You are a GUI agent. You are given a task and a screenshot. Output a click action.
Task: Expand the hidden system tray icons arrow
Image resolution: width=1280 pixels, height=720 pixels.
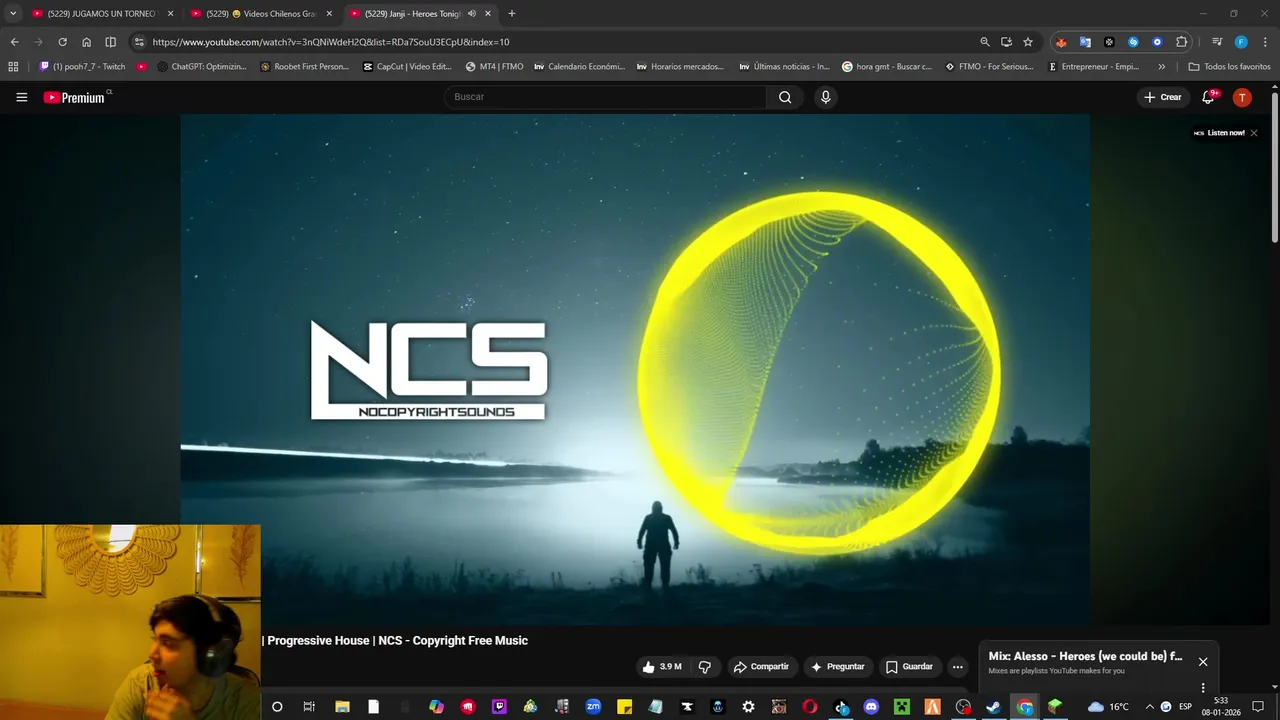1149,707
